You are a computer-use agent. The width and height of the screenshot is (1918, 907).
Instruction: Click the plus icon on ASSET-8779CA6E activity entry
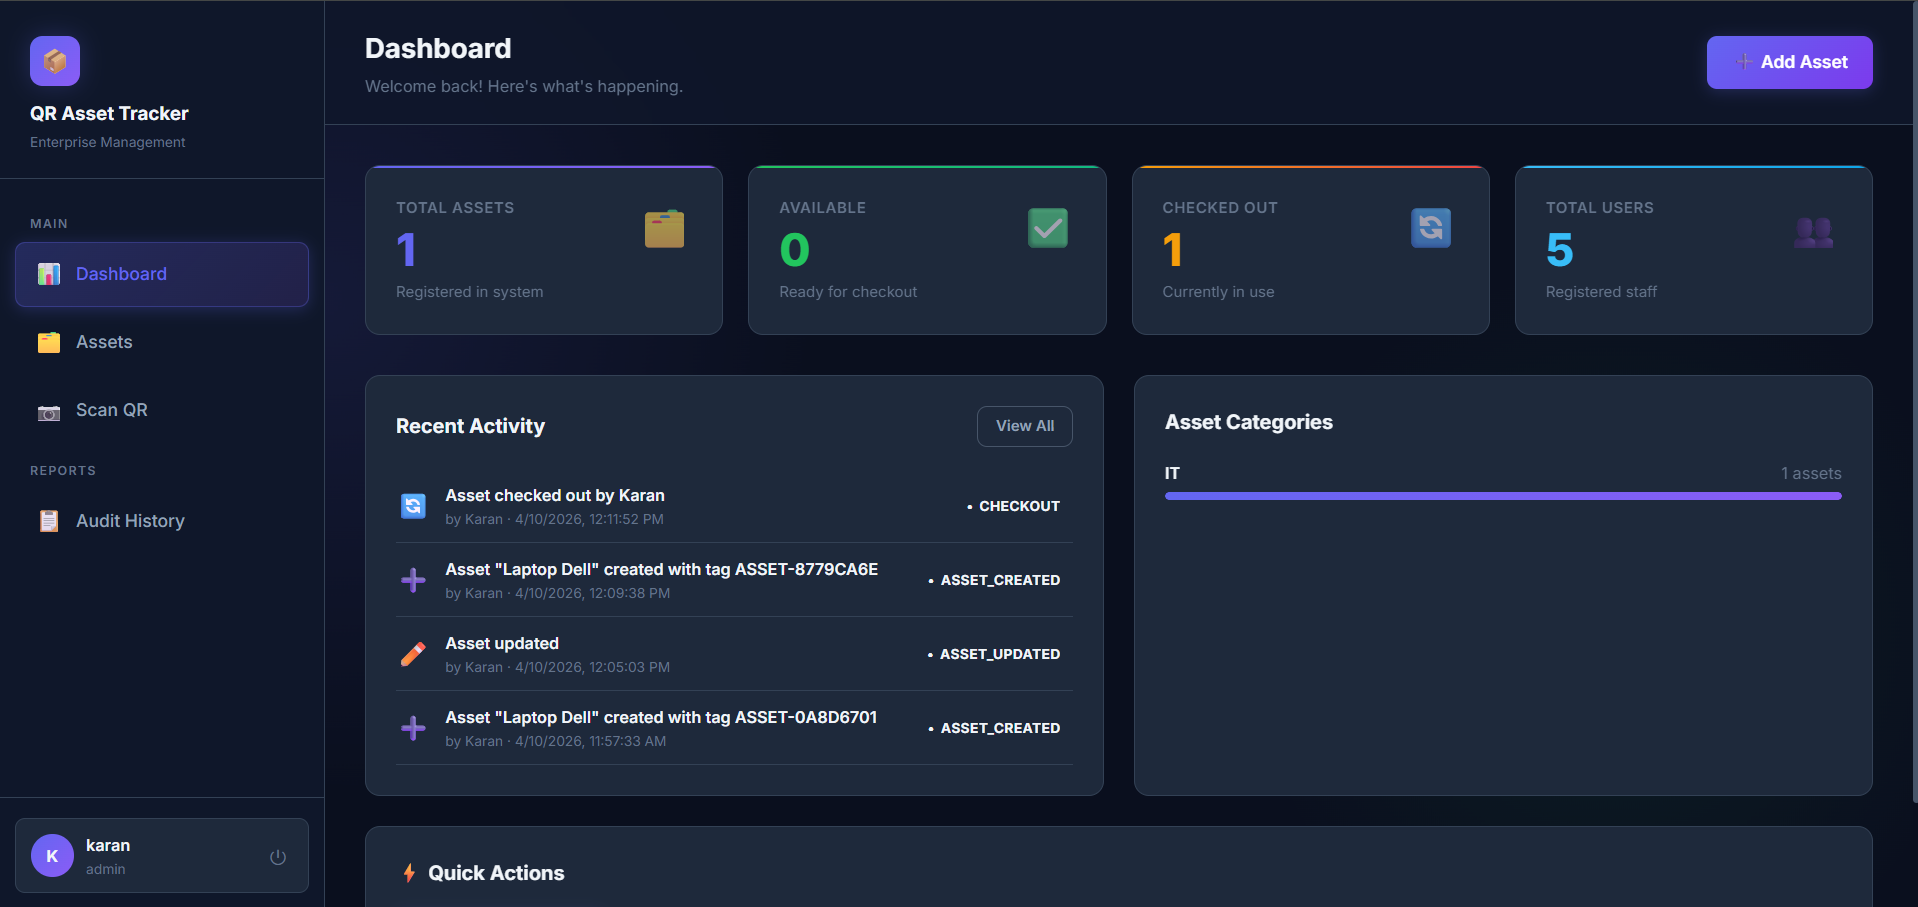pyautogui.click(x=413, y=579)
